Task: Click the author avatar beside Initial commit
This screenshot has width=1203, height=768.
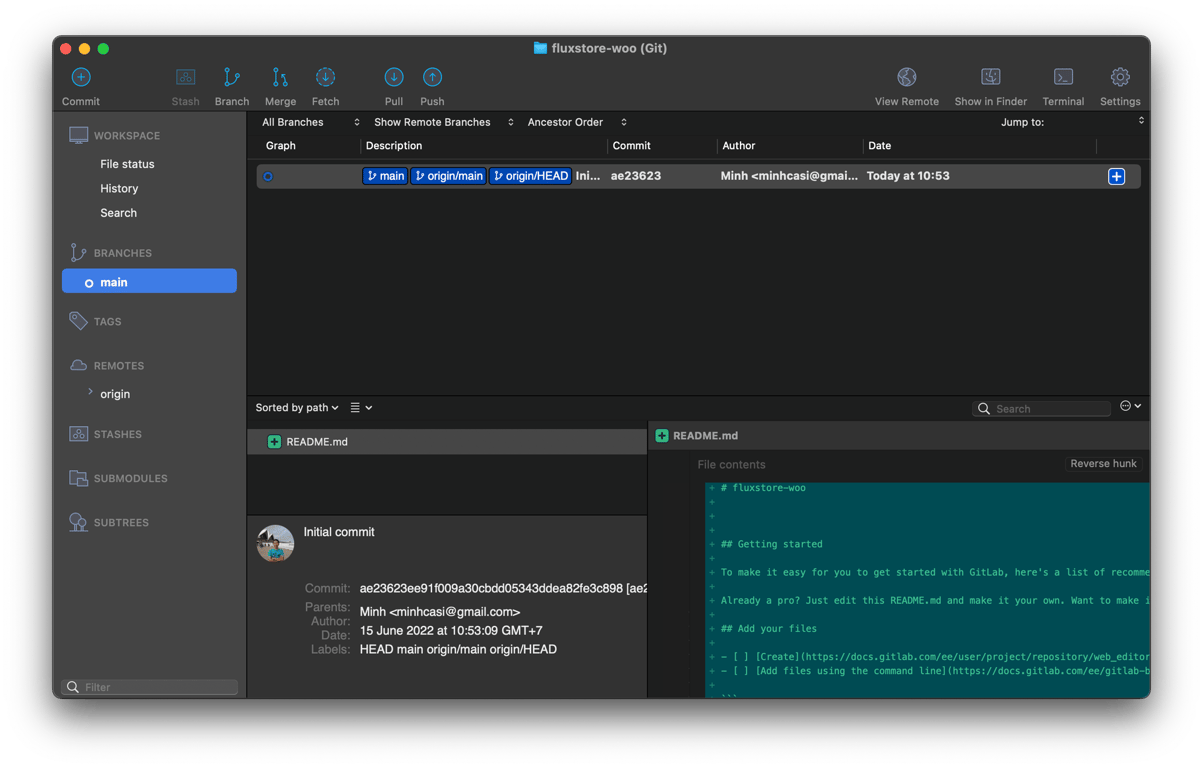Action: [276, 543]
